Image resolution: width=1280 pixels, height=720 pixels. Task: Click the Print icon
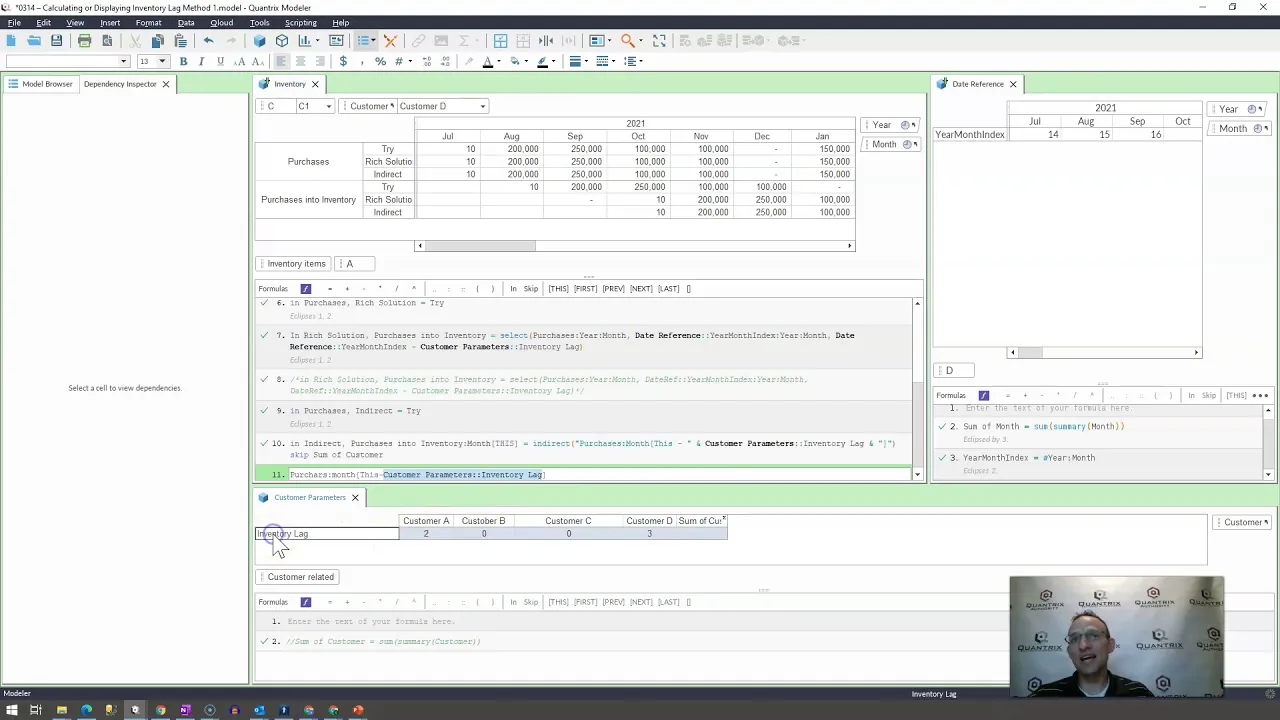pos(84,41)
